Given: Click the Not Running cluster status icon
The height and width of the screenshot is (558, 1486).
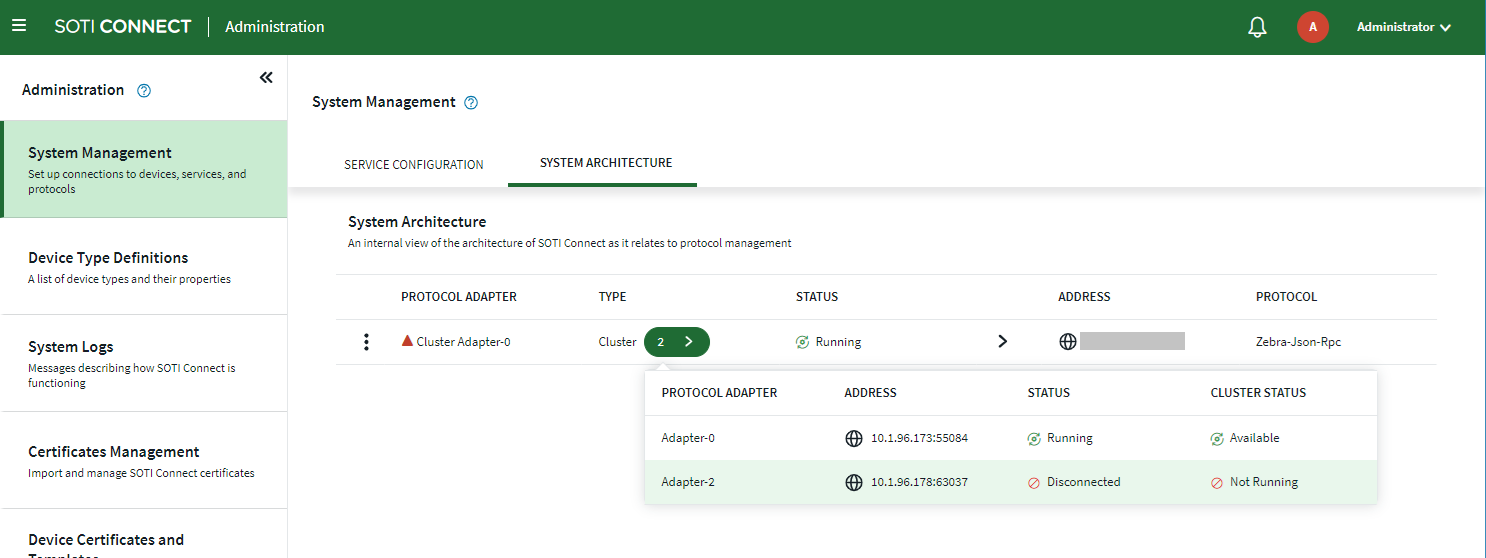Looking at the screenshot, I should tap(1217, 482).
